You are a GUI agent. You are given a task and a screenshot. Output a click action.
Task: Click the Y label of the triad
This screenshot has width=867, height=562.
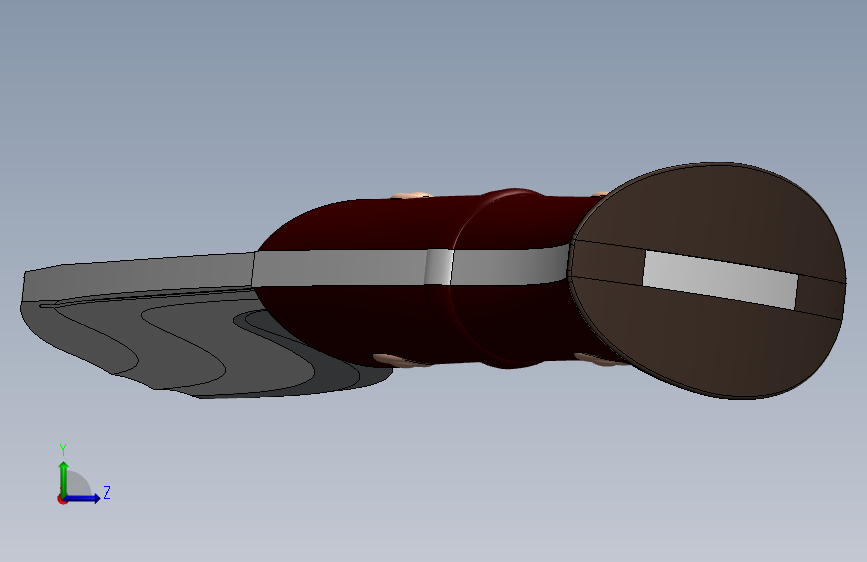click(63, 450)
